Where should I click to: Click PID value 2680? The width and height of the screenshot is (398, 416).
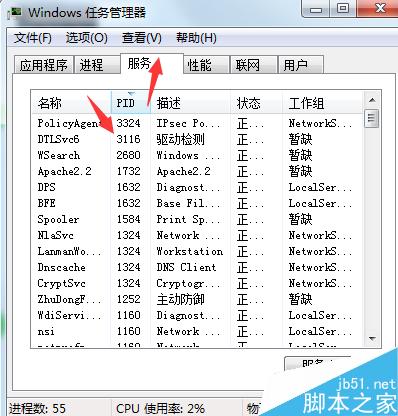pyautogui.click(x=128, y=155)
